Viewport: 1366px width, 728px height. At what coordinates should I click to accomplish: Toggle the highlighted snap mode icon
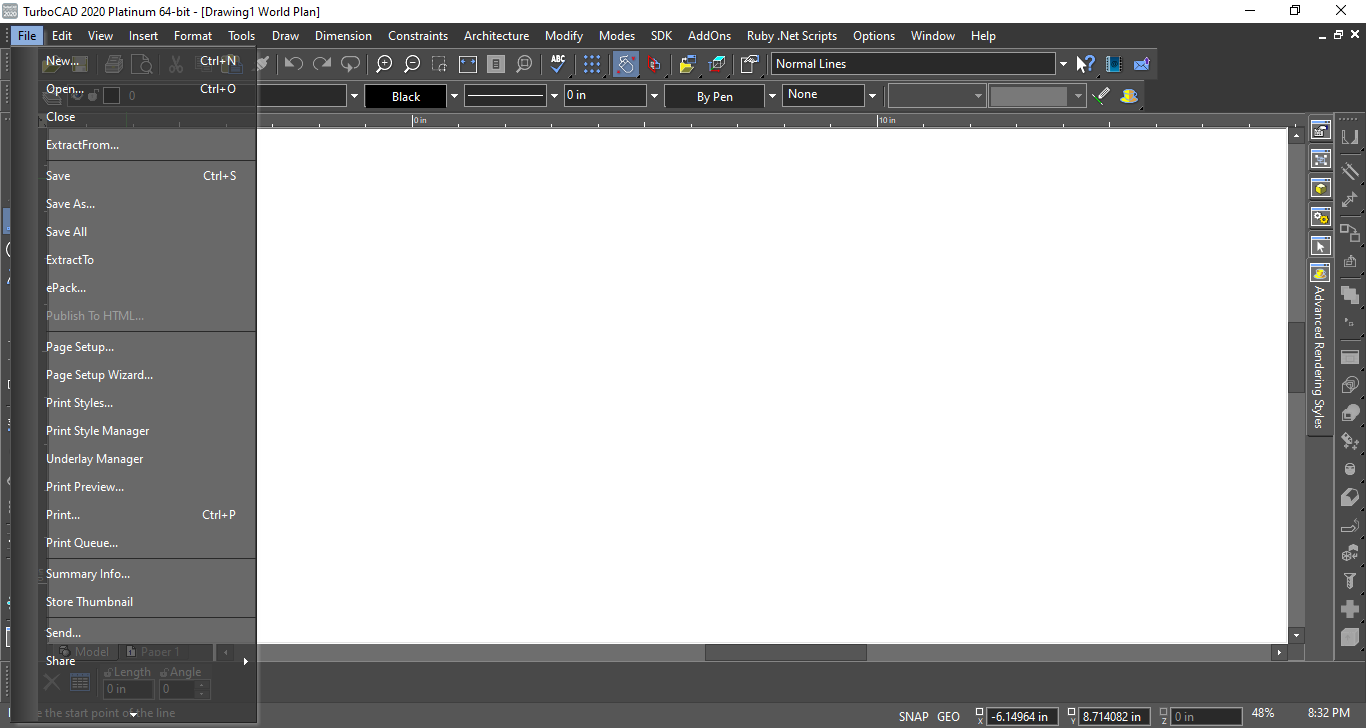[x=626, y=64]
